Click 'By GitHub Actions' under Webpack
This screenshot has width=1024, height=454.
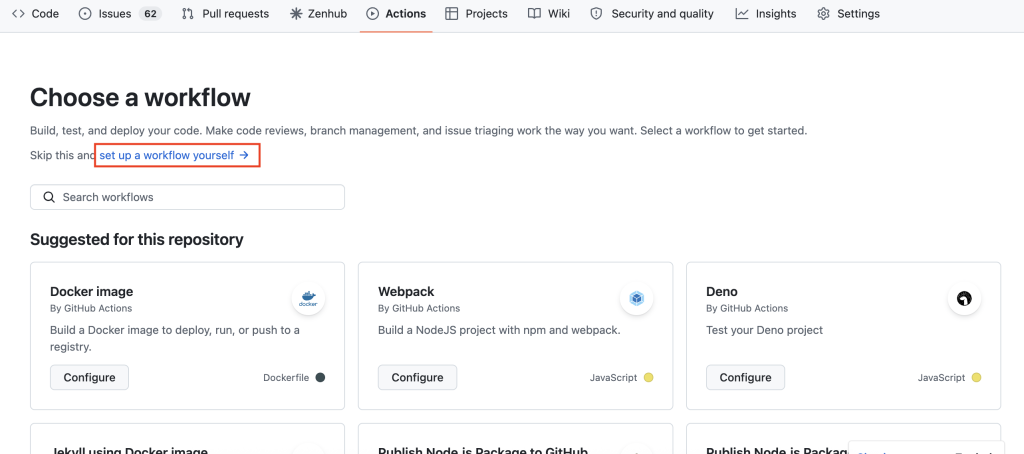coord(419,308)
